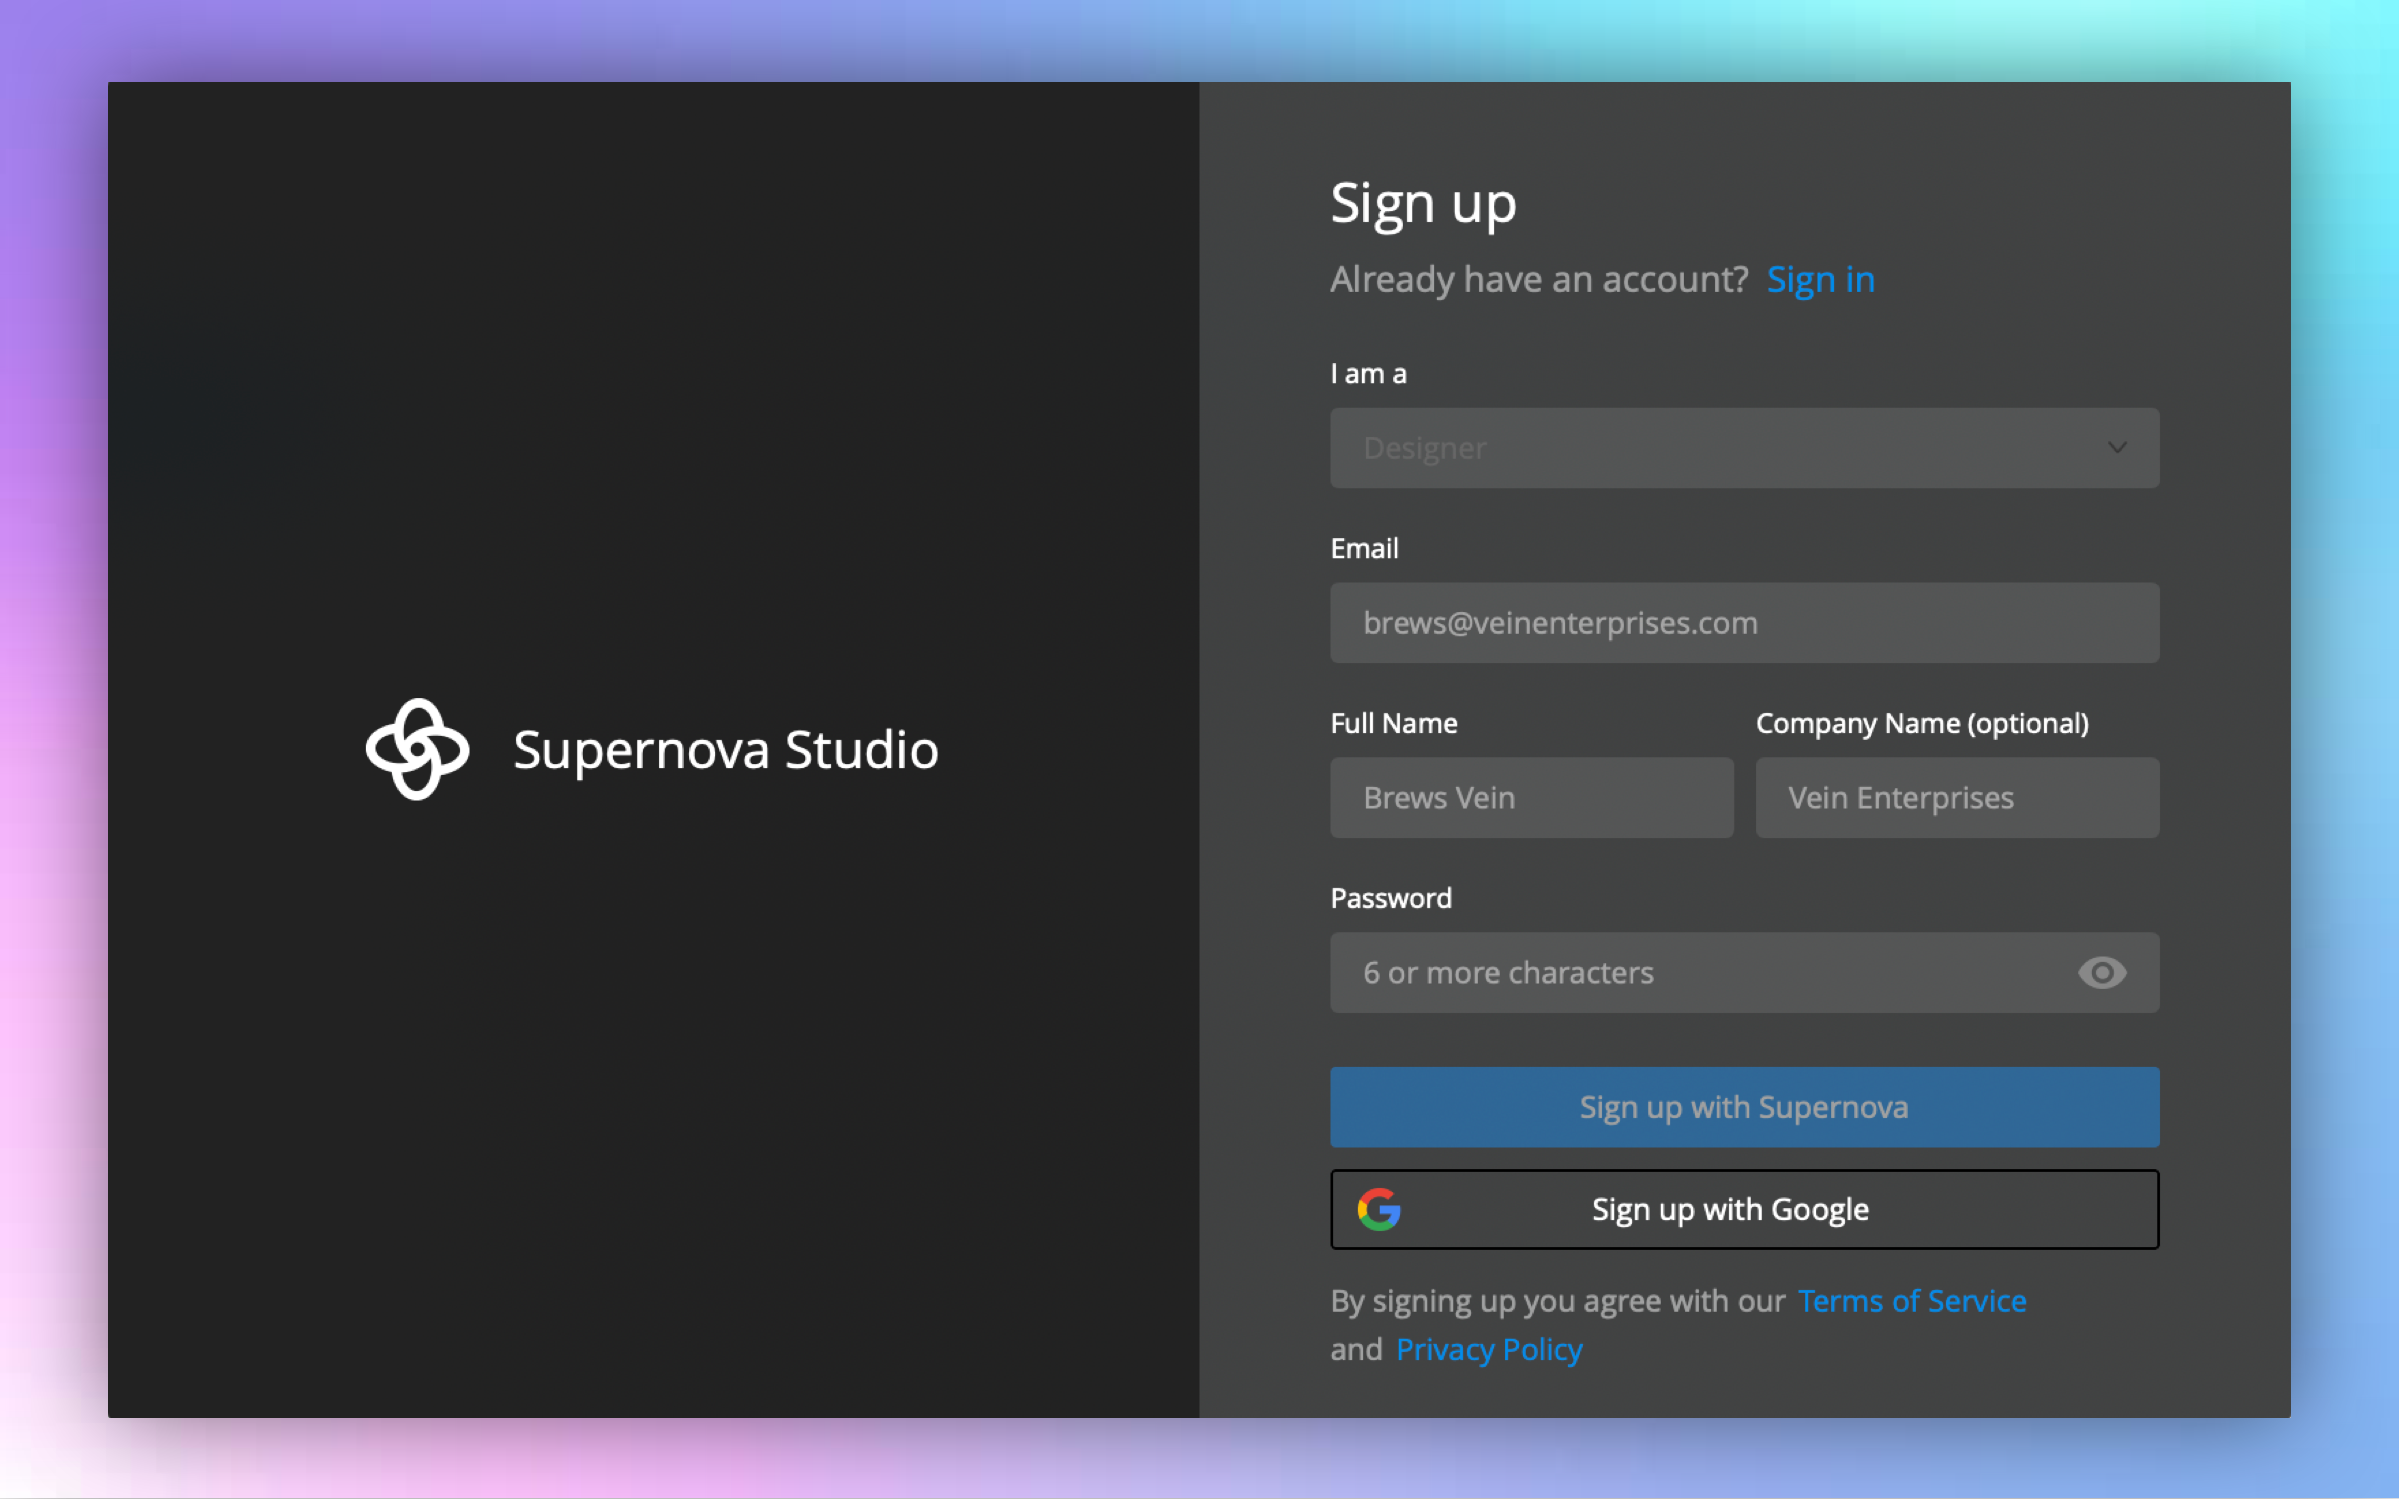Toggle password visibility with eye icon
The image size is (2399, 1499).
[2101, 972]
